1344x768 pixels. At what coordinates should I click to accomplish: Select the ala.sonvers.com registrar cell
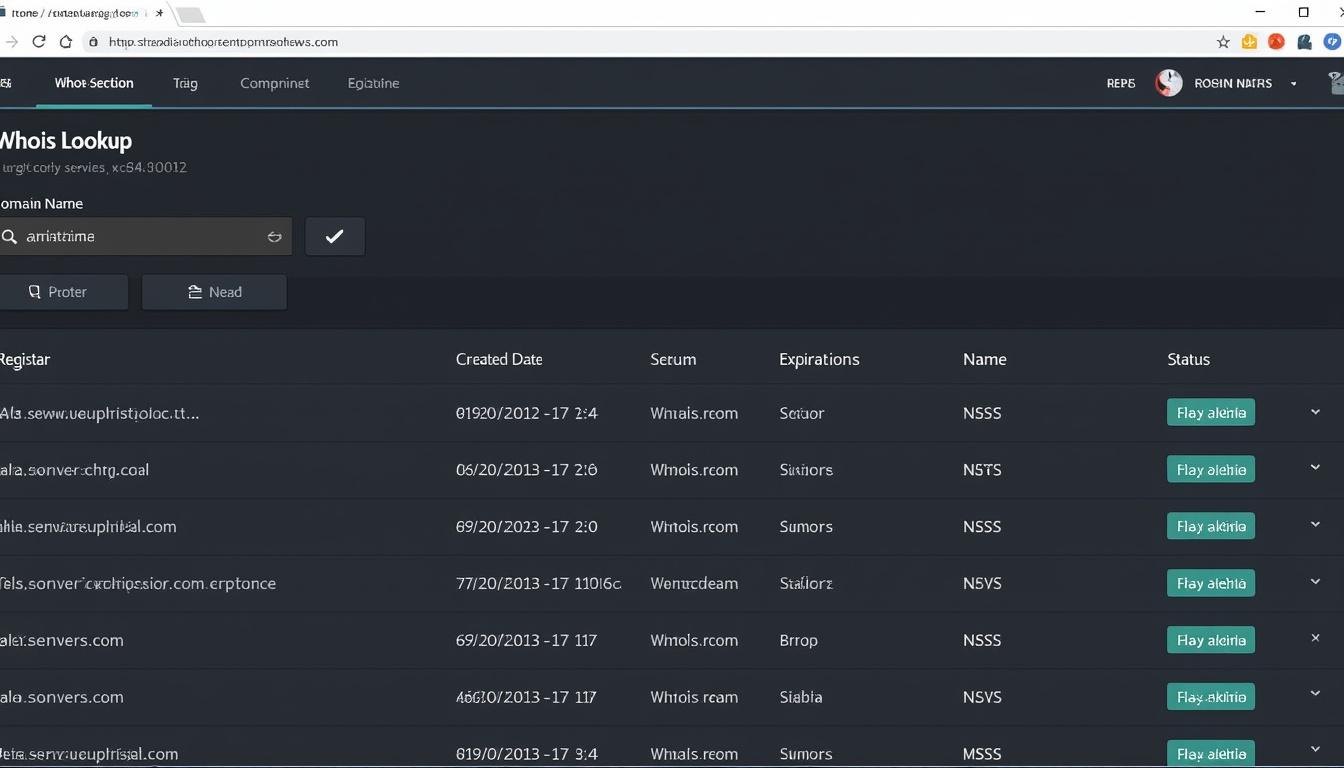click(x=62, y=697)
